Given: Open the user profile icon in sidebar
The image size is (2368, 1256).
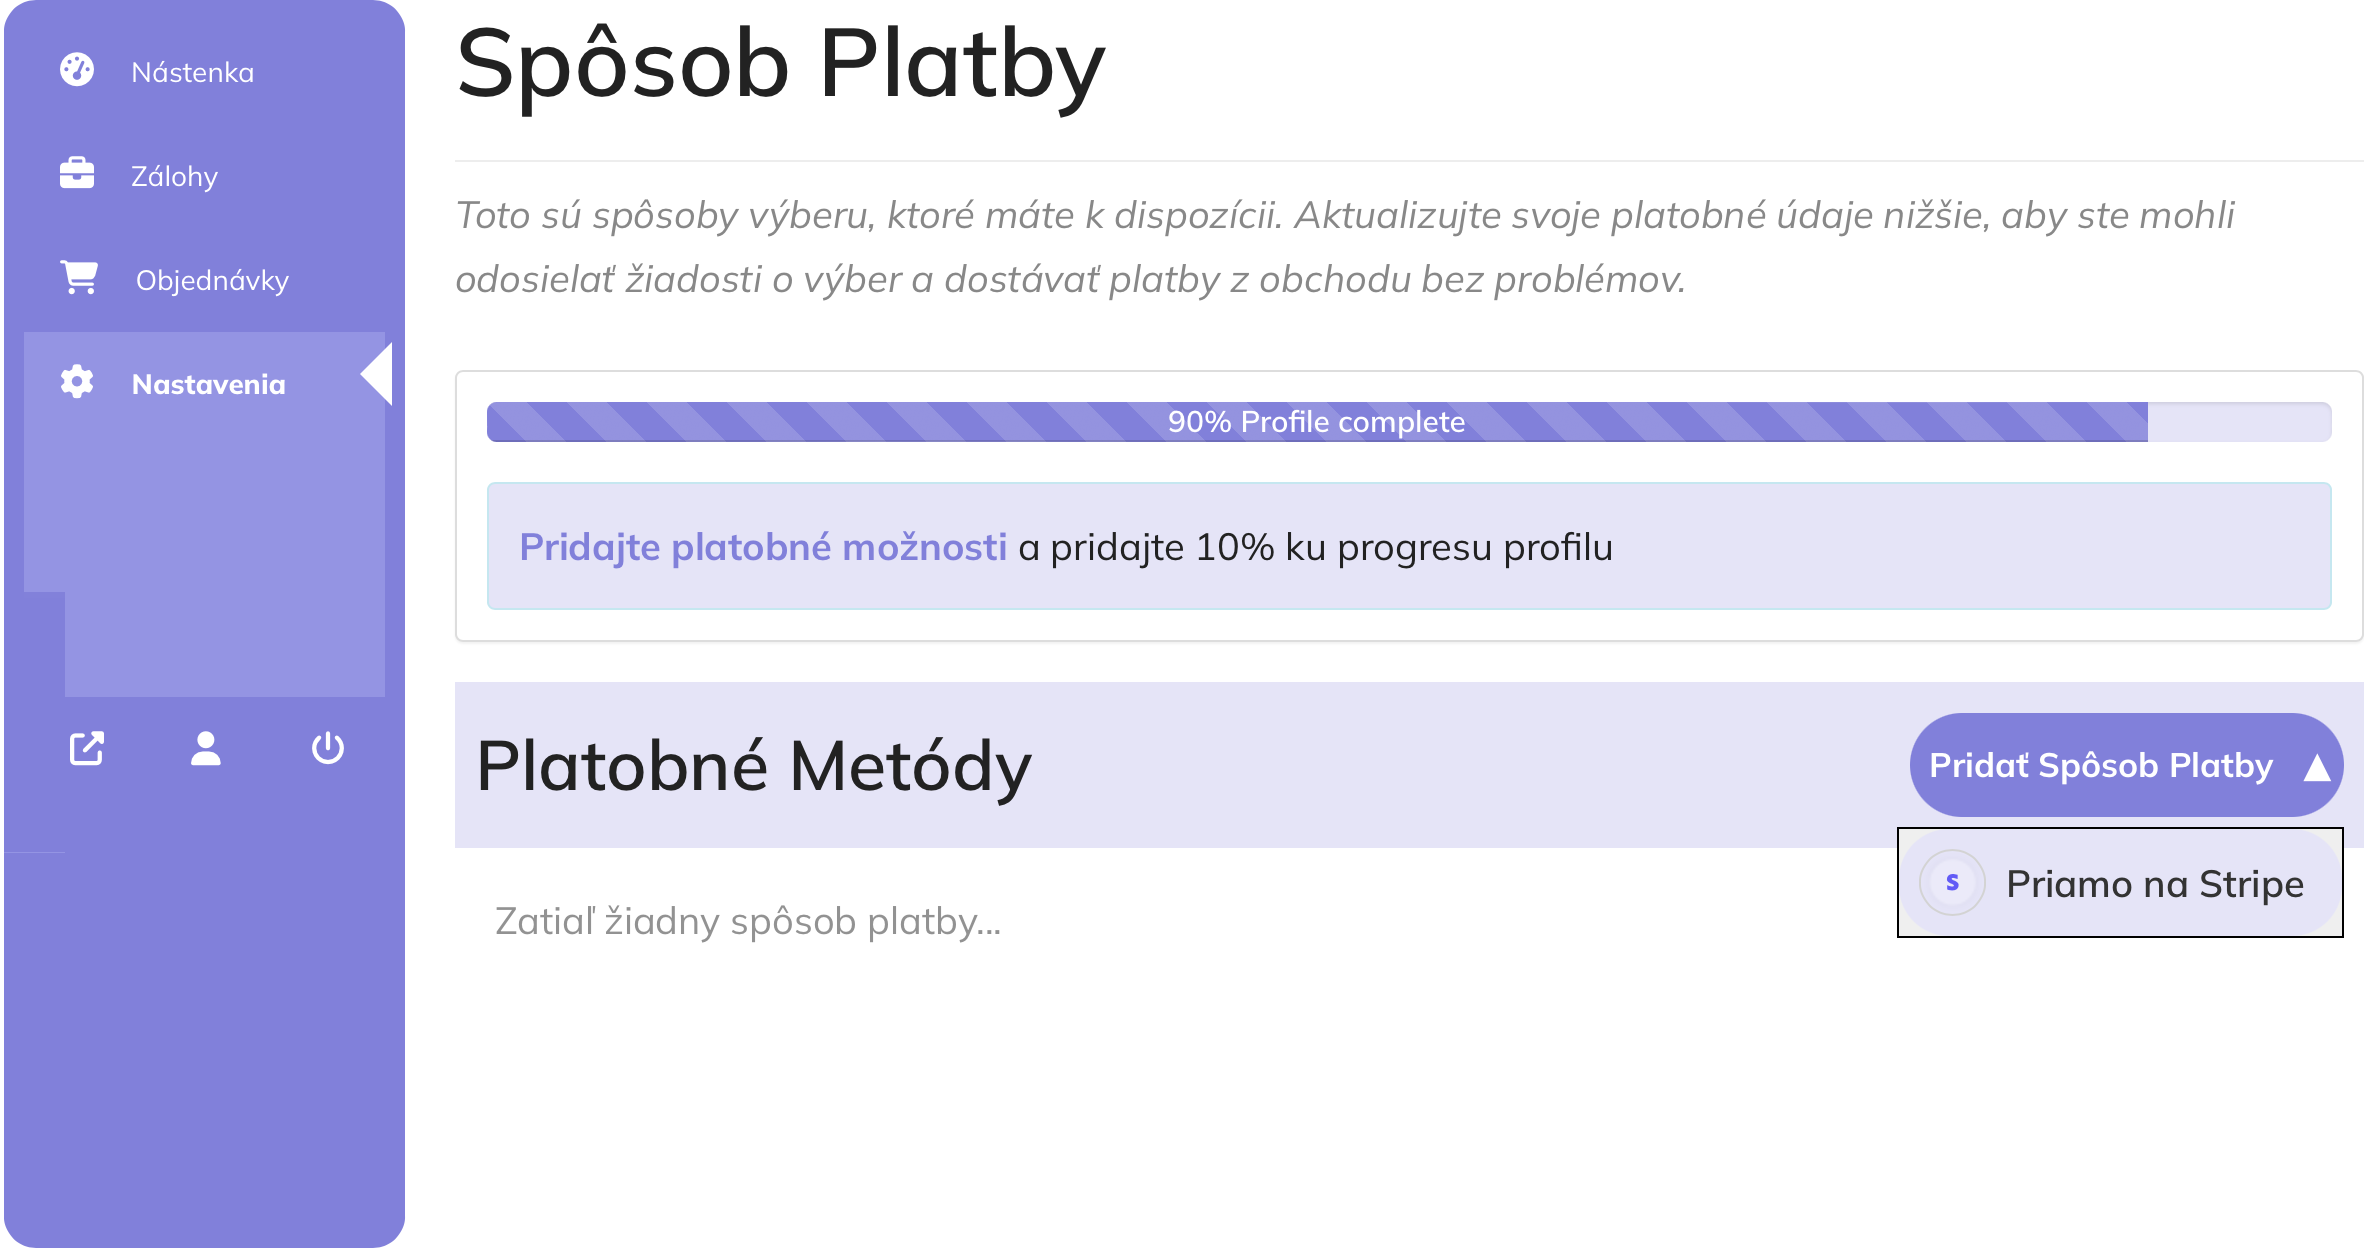Looking at the screenshot, I should coord(206,748).
